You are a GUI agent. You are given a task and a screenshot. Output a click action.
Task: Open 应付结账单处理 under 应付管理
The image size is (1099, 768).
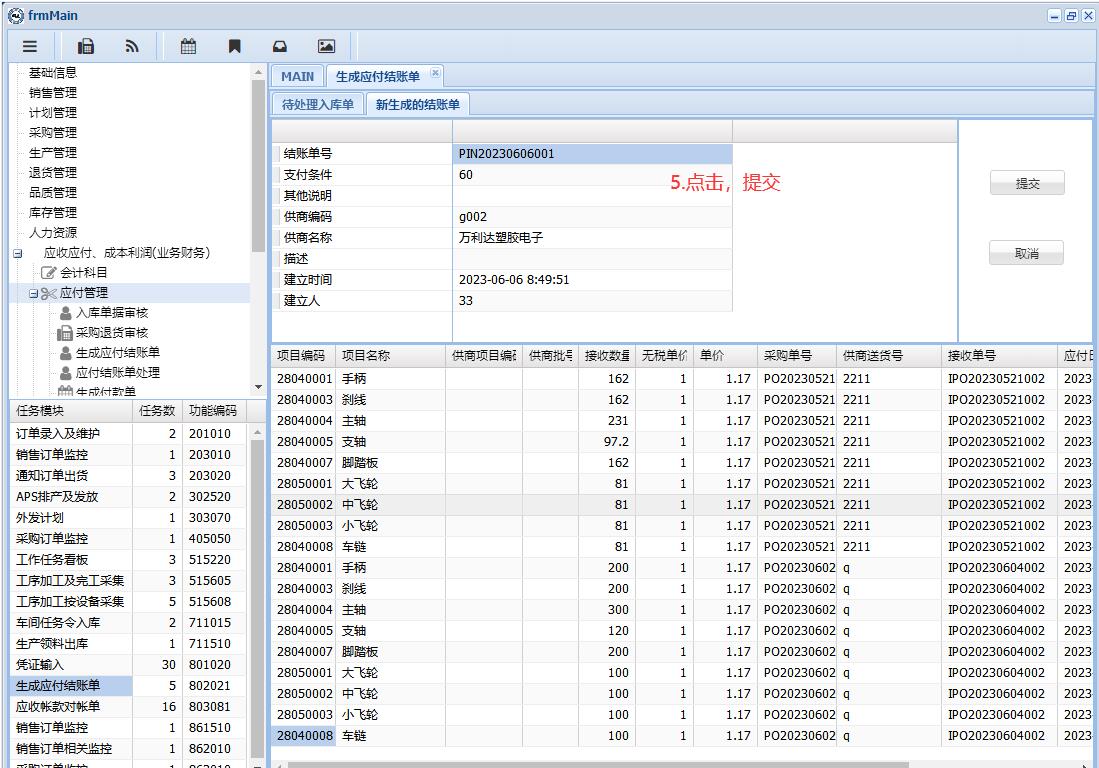pos(118,373)
